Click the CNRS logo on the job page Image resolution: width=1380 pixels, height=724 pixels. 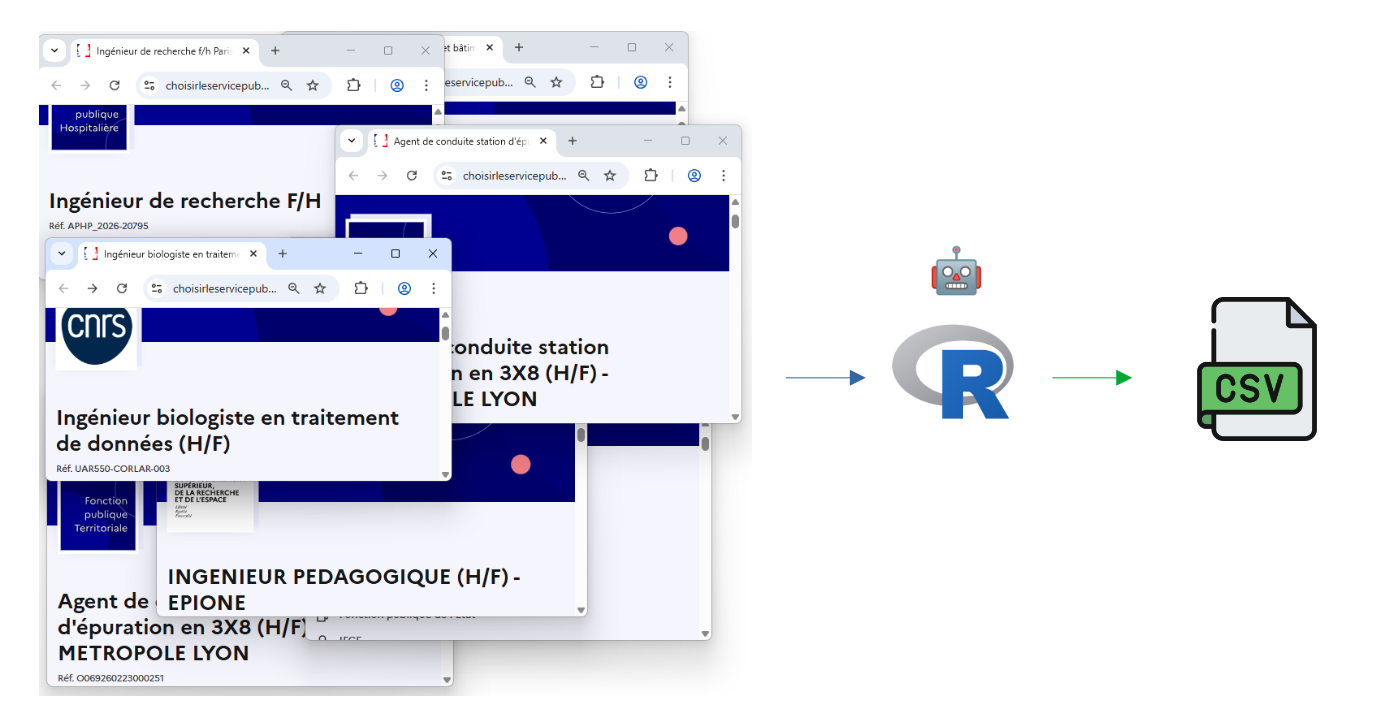tap(95, 333)
